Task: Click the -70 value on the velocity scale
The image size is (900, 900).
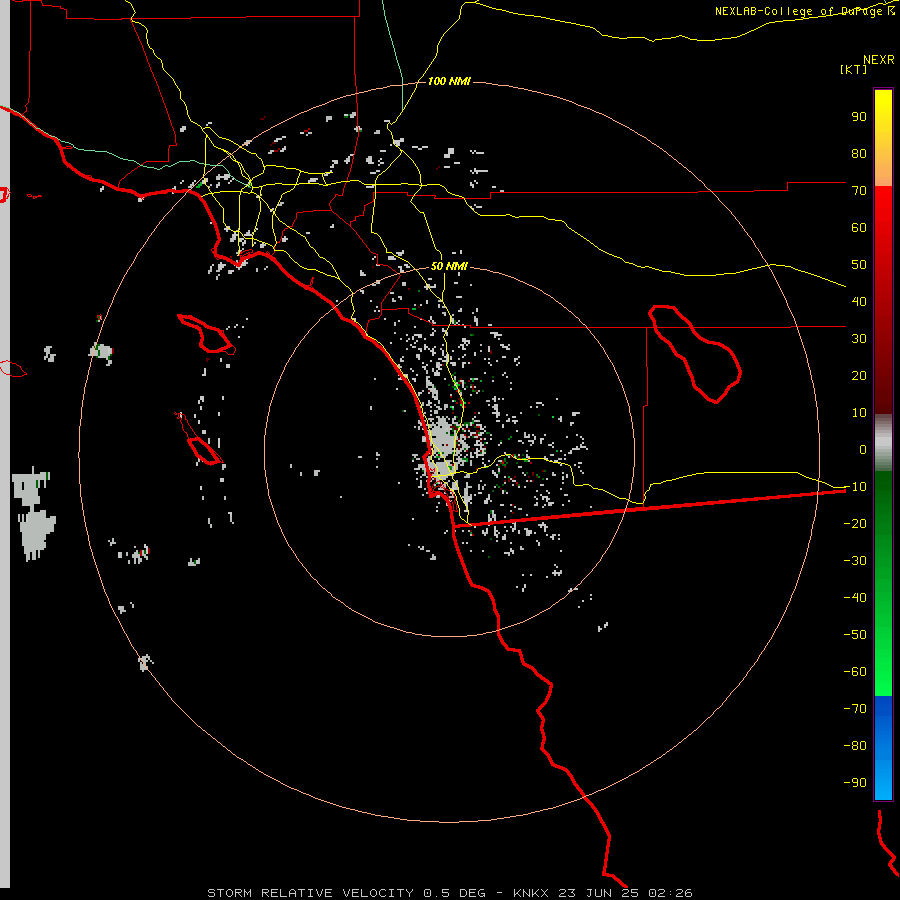Action: [x=855, y=709]
